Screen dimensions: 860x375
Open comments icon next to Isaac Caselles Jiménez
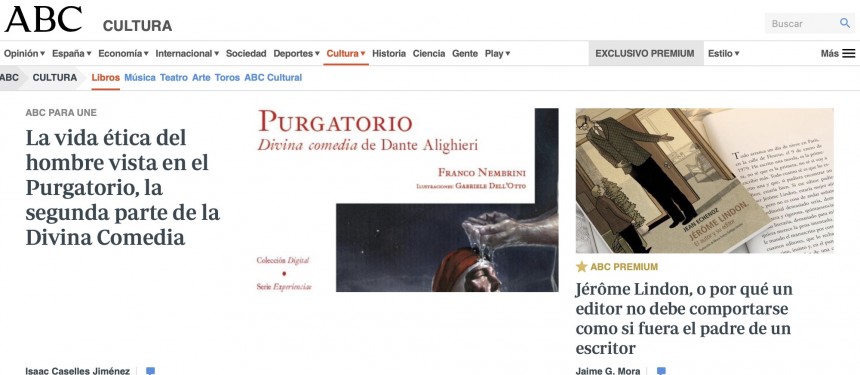point(150,371)
